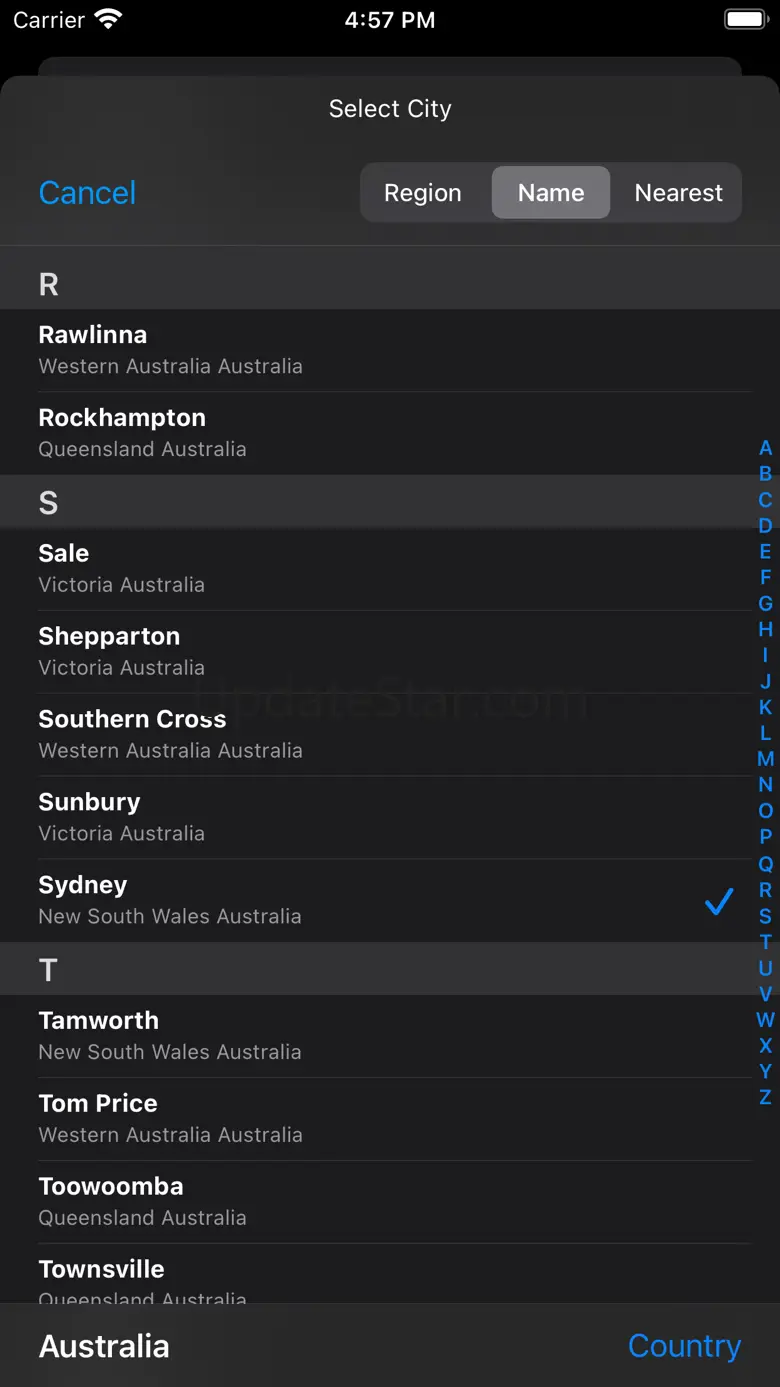The width and height of the screenshot is (780, 1387).
Task: Open the Country picker
Action: click(x=684, y=1345)
